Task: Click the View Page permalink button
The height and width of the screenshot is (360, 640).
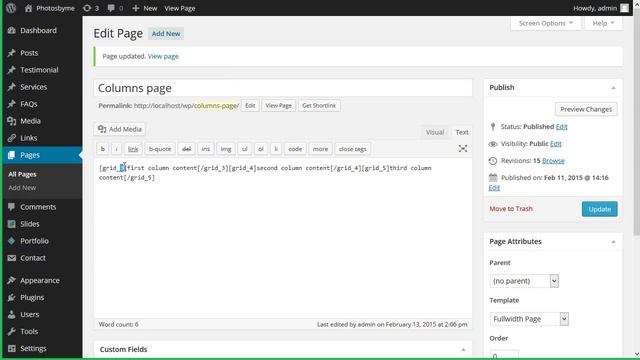Action: (x=278, y=105)
